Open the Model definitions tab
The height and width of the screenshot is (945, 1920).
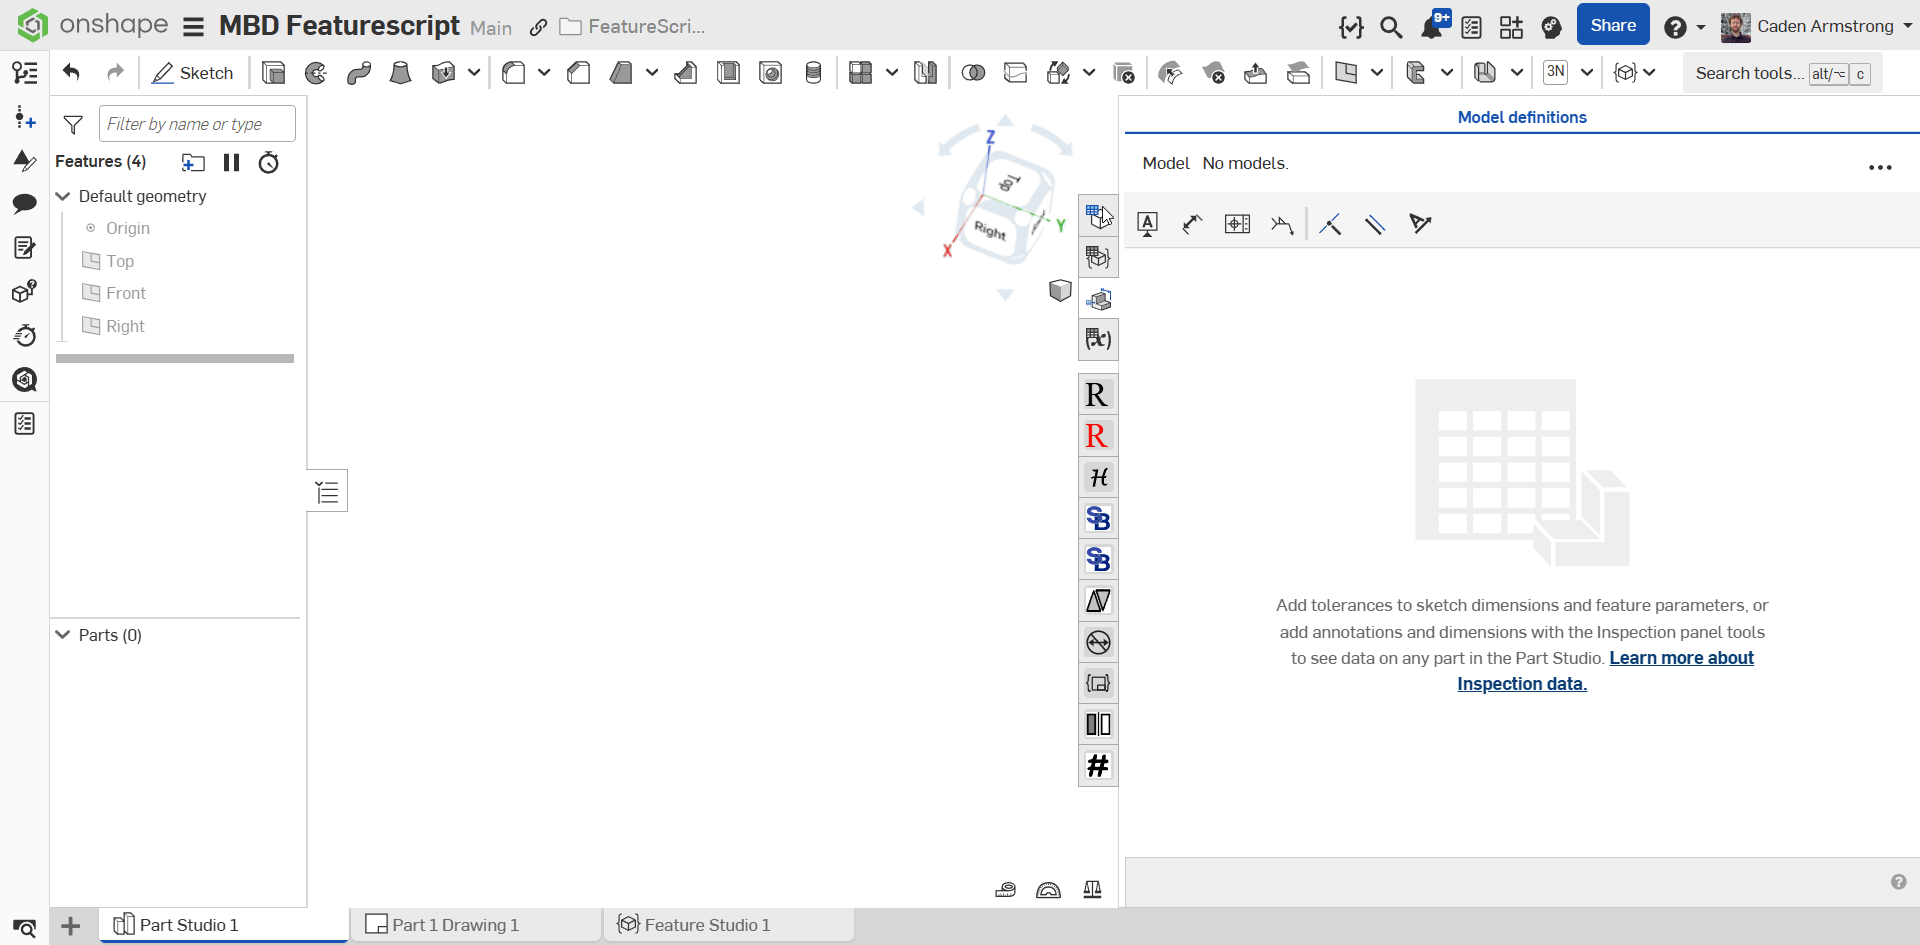click(x=1522, y=117)
